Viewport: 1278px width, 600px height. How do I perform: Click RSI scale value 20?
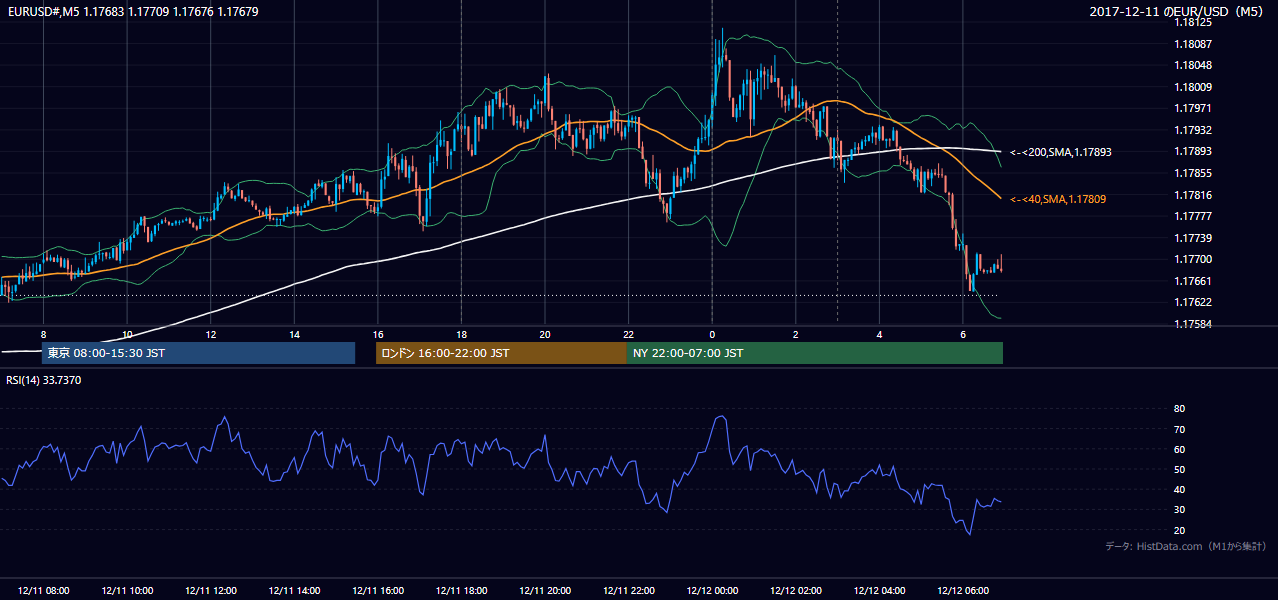(1179, 530)
